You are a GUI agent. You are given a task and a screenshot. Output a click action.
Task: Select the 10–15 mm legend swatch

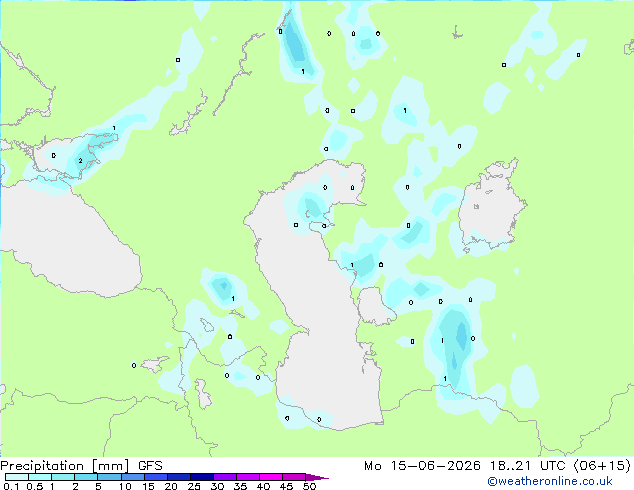[x=133, y=477]
